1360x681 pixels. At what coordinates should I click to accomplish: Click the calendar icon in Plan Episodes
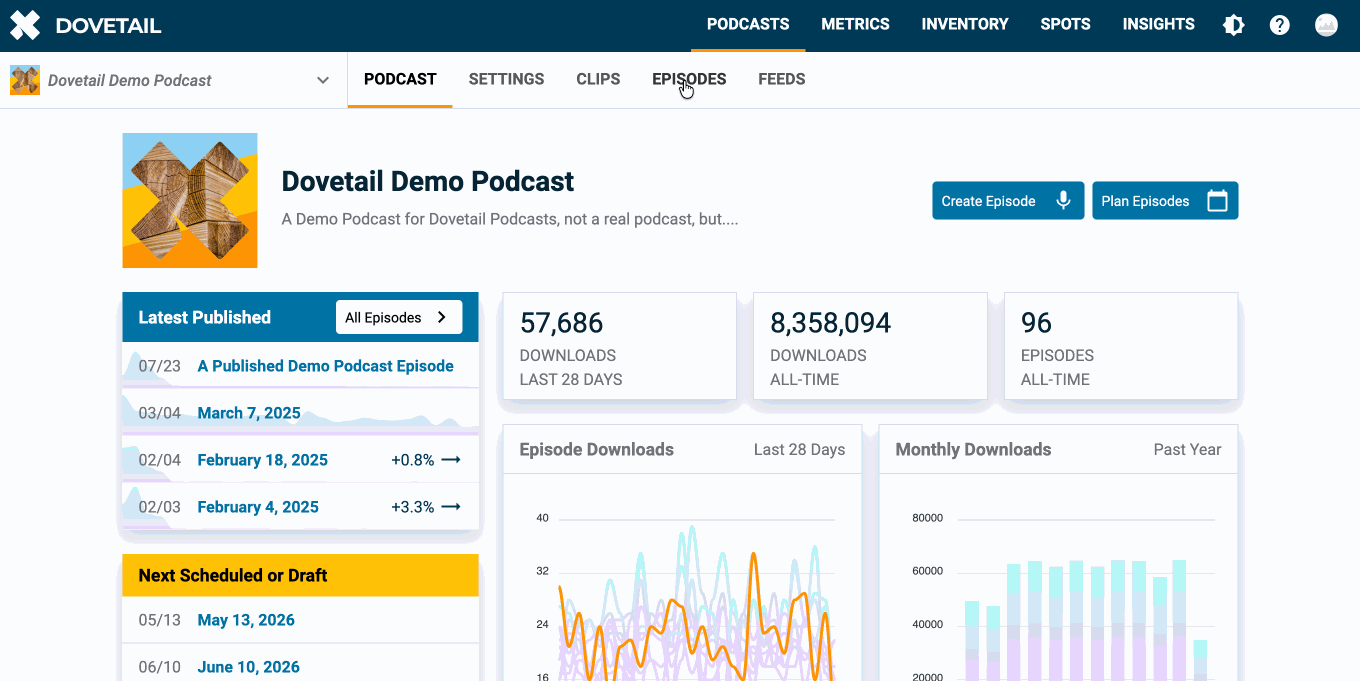pyautogui.click(x=1217, y=200)
